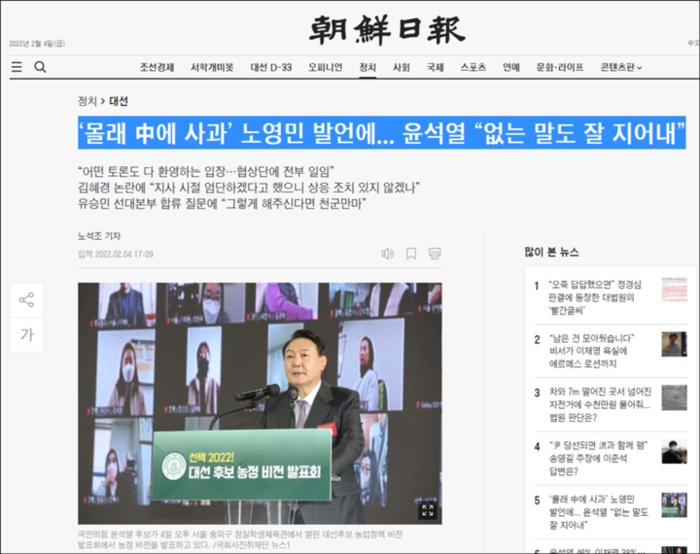
Task: Click thumbnail of the second popular story
Action: [673, 344]
